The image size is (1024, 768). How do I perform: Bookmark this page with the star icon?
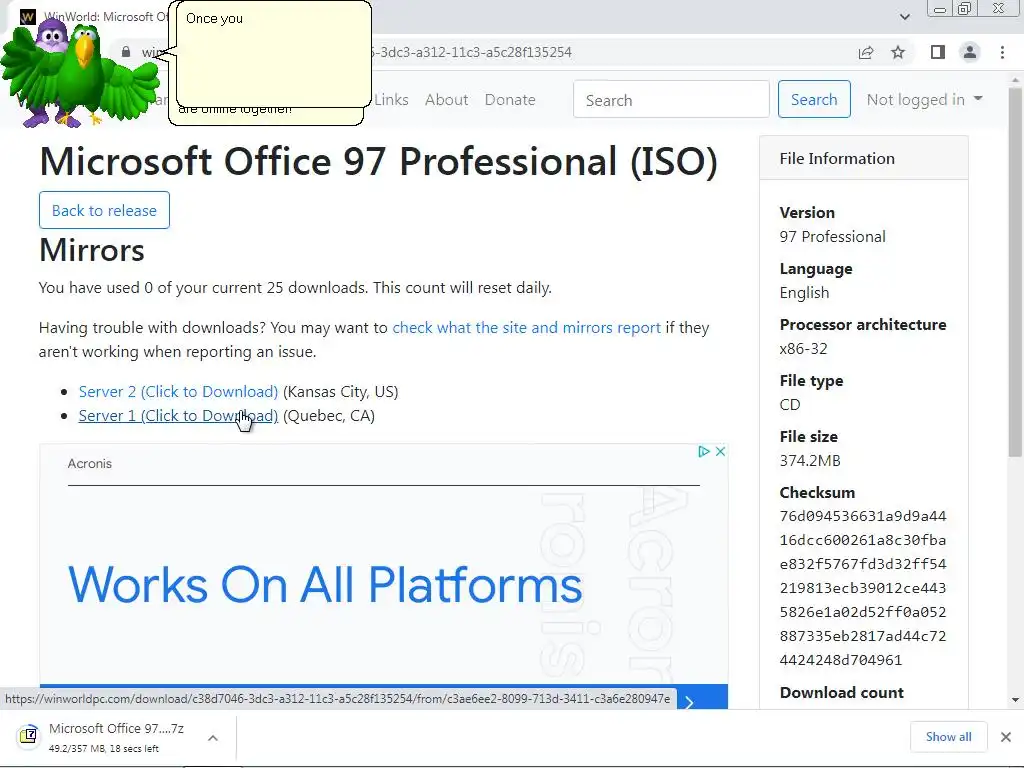point(898,52)
